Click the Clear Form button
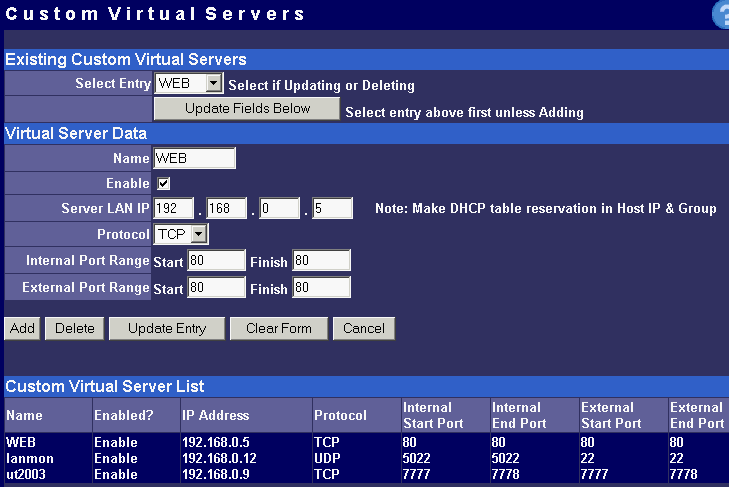This screenshot has width=729, height=487. pos(278,328)
